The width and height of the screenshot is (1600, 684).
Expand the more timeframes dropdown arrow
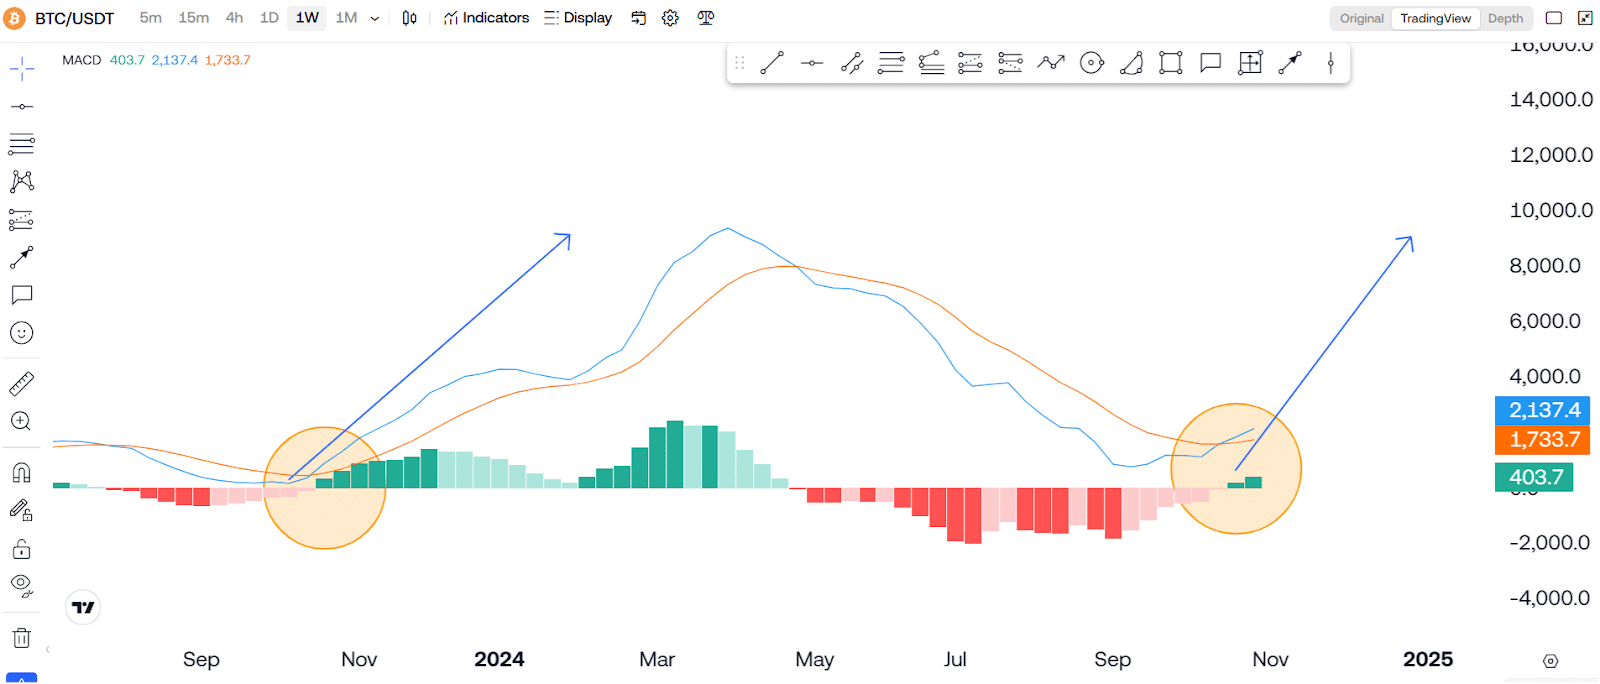pyautogui.click(x=375, y=18)
